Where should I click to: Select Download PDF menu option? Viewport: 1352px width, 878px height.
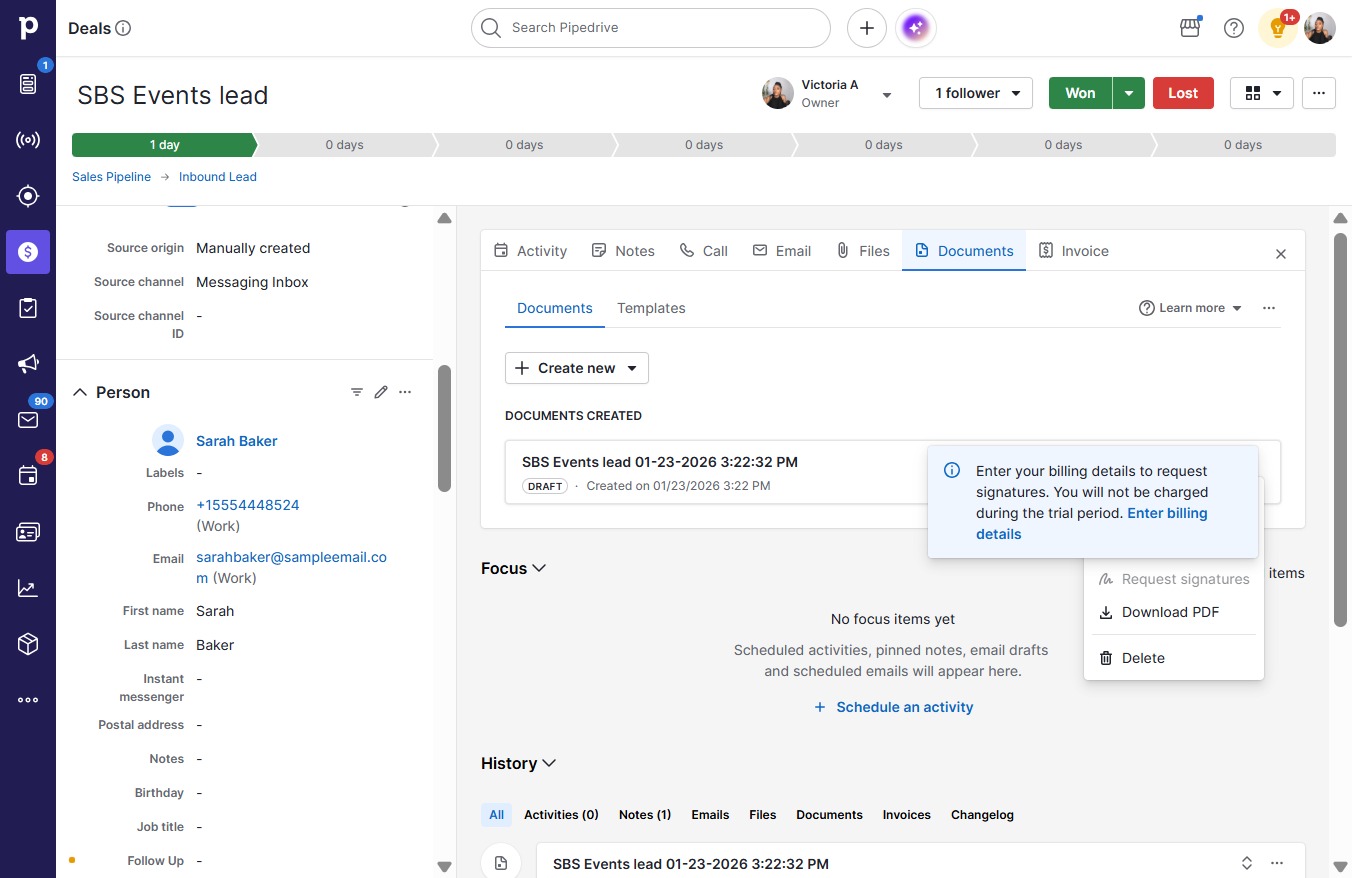(x=1174, y=612)
